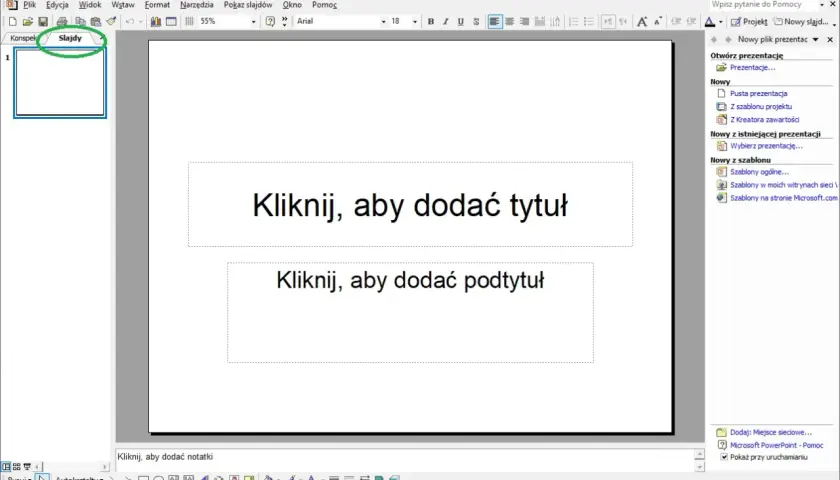This screenshot has width=840, height=480.
Task: Click the Print icon in toolbar
Action: pos(62,22)
